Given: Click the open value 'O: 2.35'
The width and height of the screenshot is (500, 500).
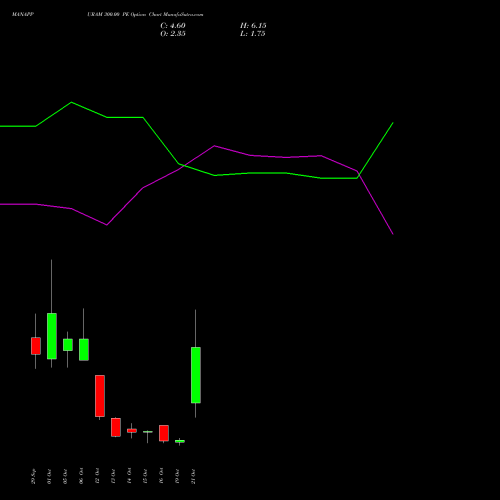Looking at the screenshot, I should click(173, 34).
